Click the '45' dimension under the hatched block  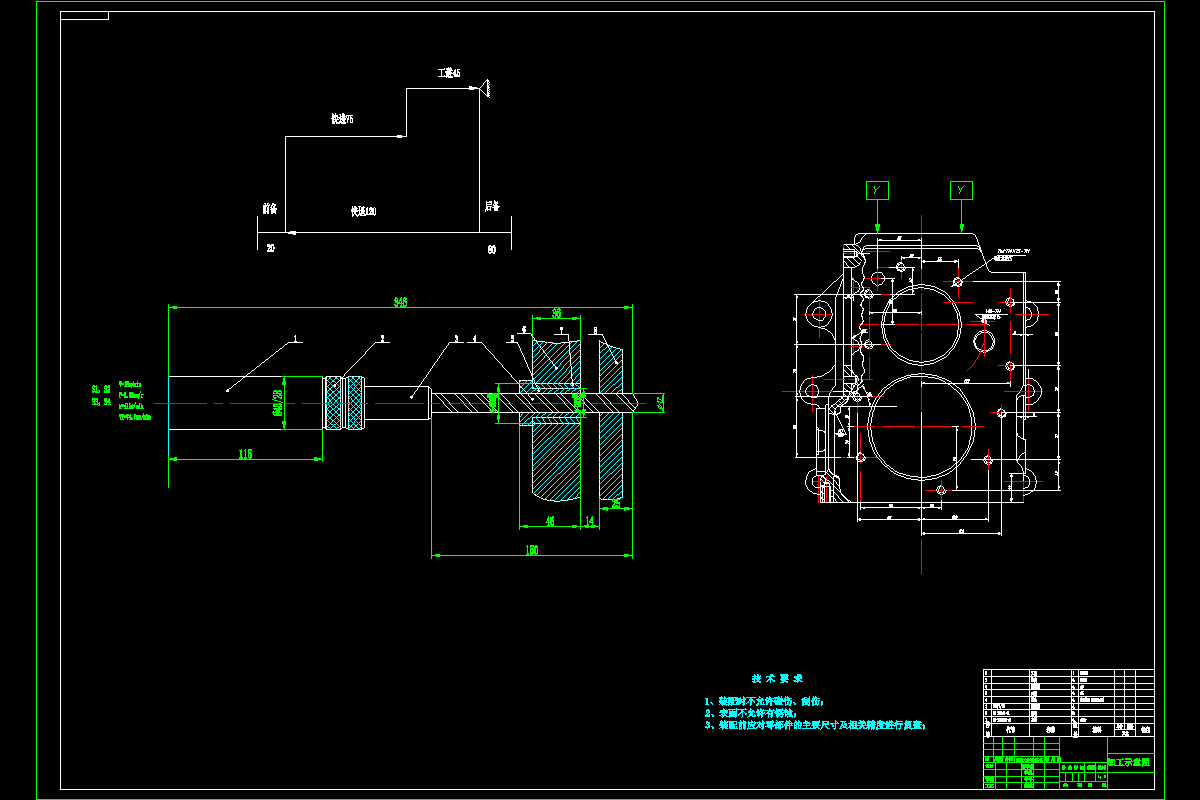coord(550,521)
